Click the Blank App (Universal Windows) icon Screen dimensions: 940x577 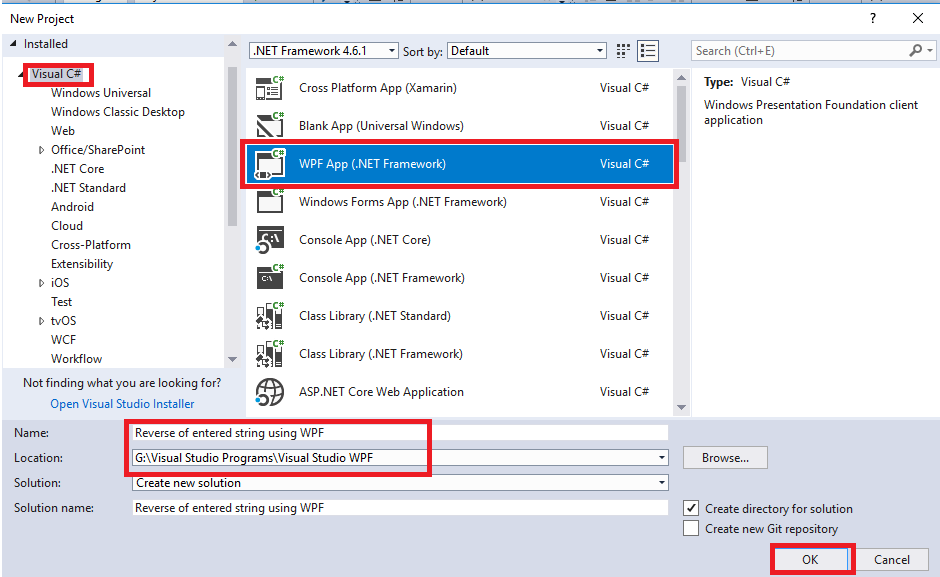pyautogui.click(x=270, y=126)
